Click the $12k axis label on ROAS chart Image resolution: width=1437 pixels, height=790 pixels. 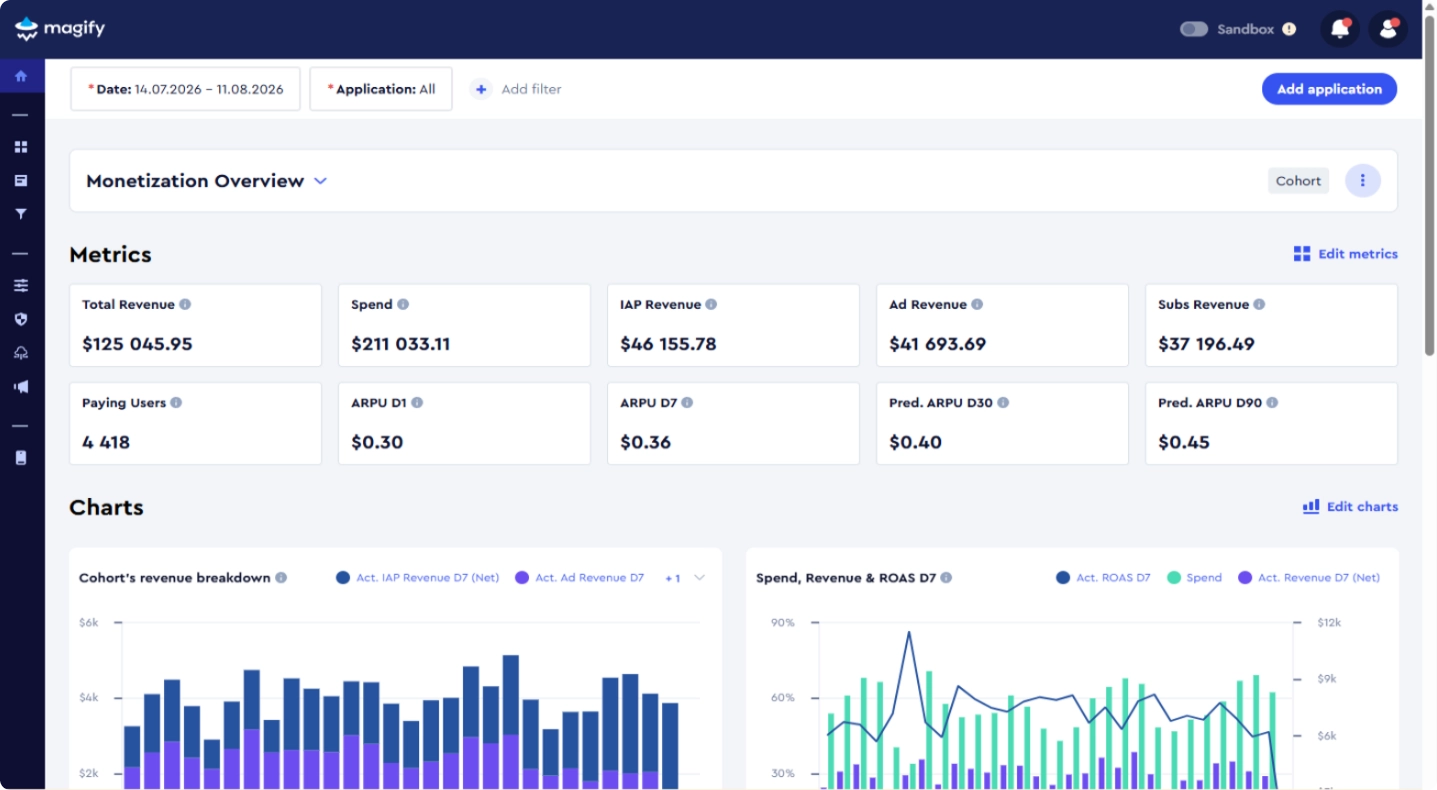coord(1329,622)
